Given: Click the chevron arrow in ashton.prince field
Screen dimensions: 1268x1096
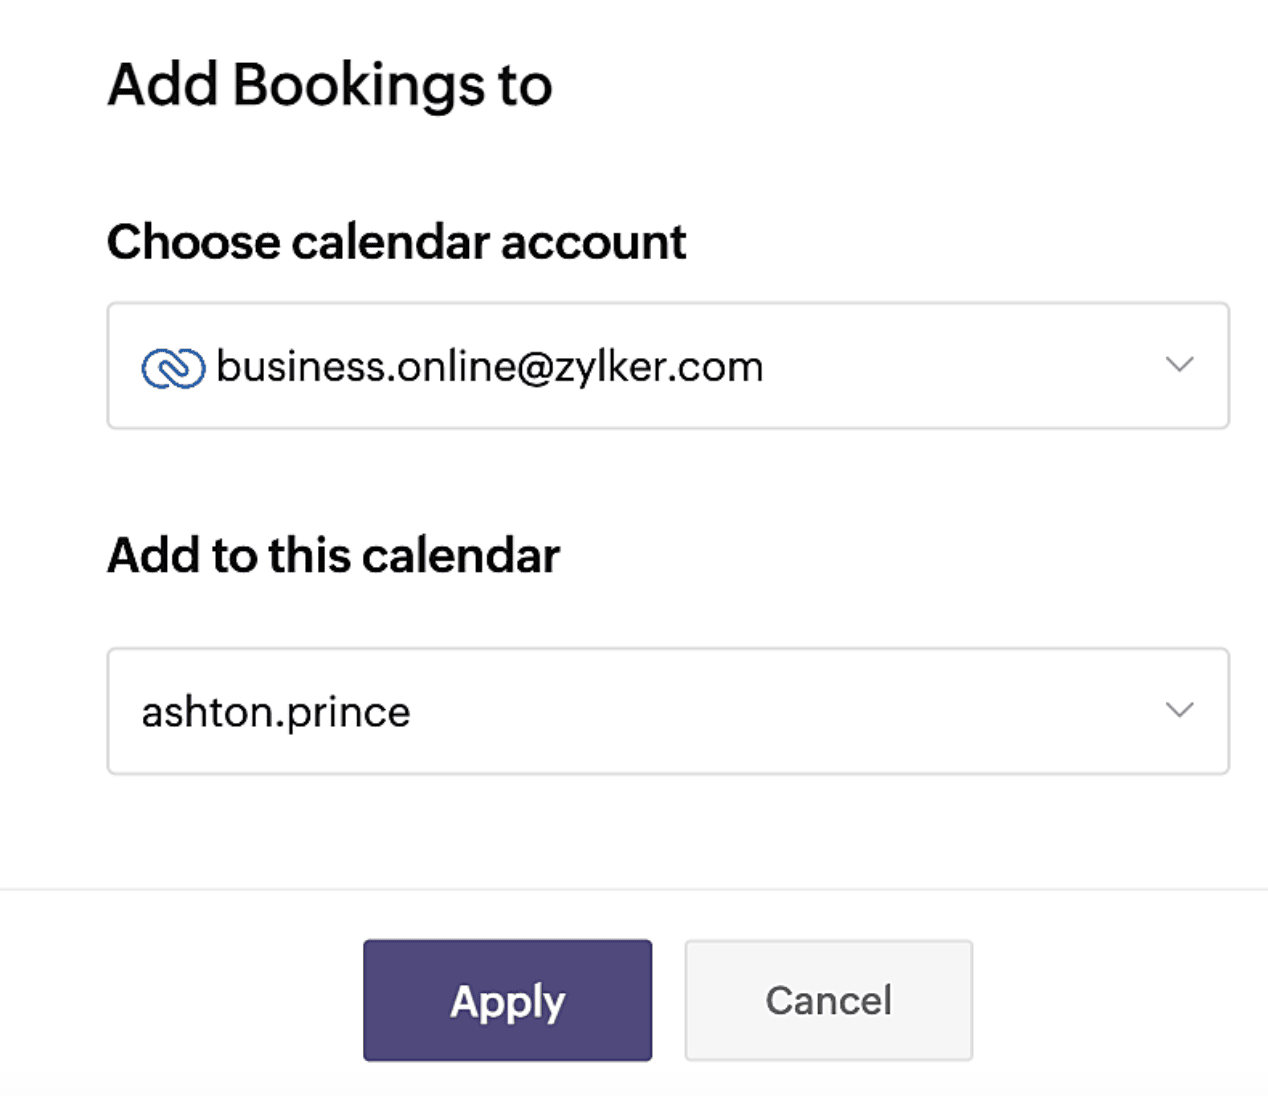Looking at the screenshot, I should click(1180, 710).
